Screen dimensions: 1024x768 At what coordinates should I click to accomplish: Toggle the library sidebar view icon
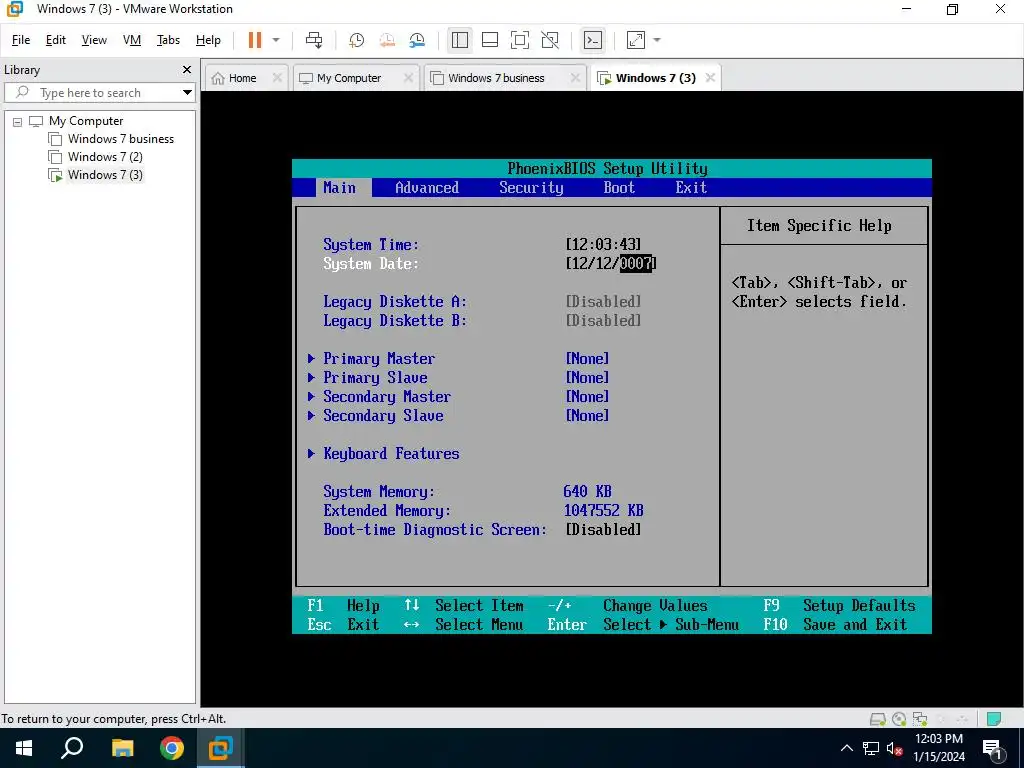(x=460, y=40)
